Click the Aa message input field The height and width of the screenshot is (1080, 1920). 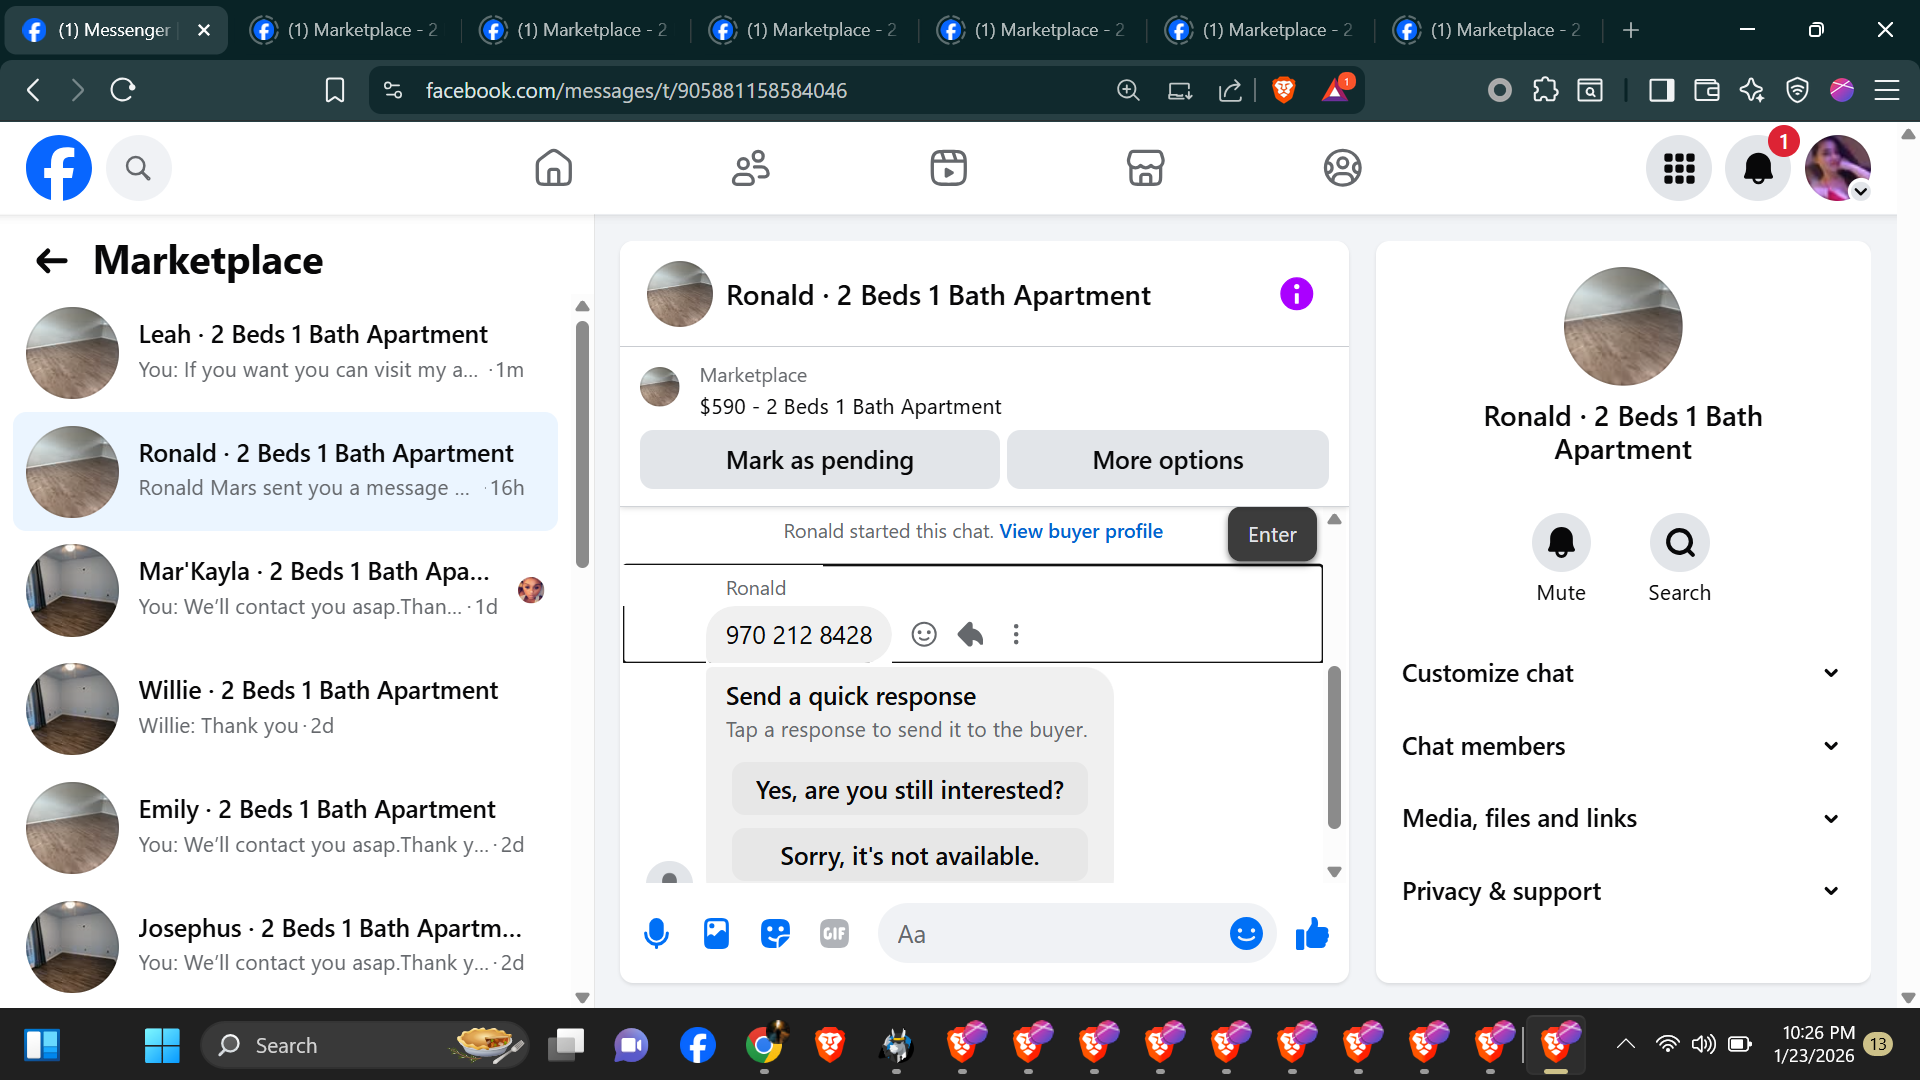(1050, 934)
